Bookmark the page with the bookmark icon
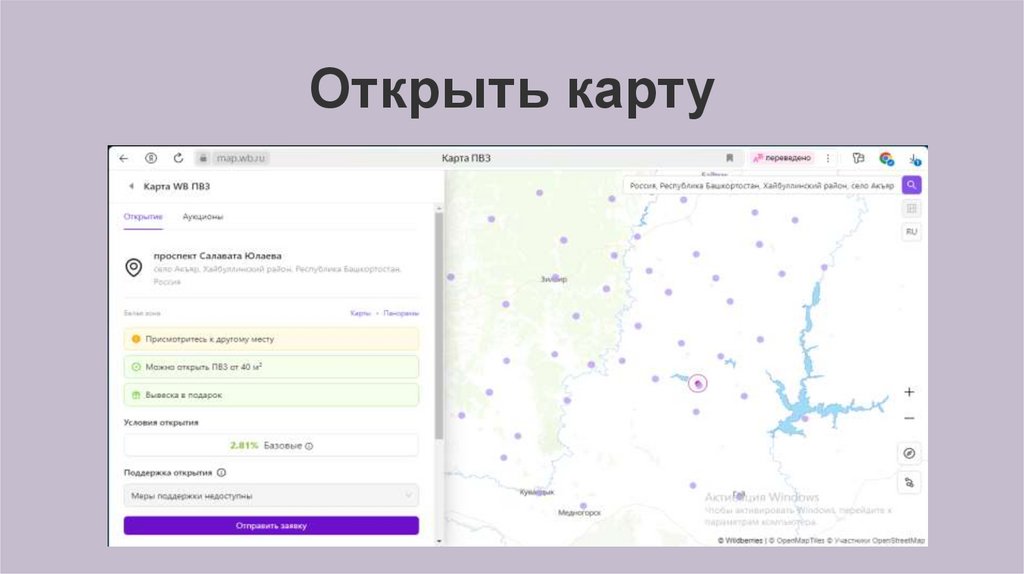Image resolution: width=1024 pixels, height=574 pixels. pyautogui.click(x=729, y=158)
